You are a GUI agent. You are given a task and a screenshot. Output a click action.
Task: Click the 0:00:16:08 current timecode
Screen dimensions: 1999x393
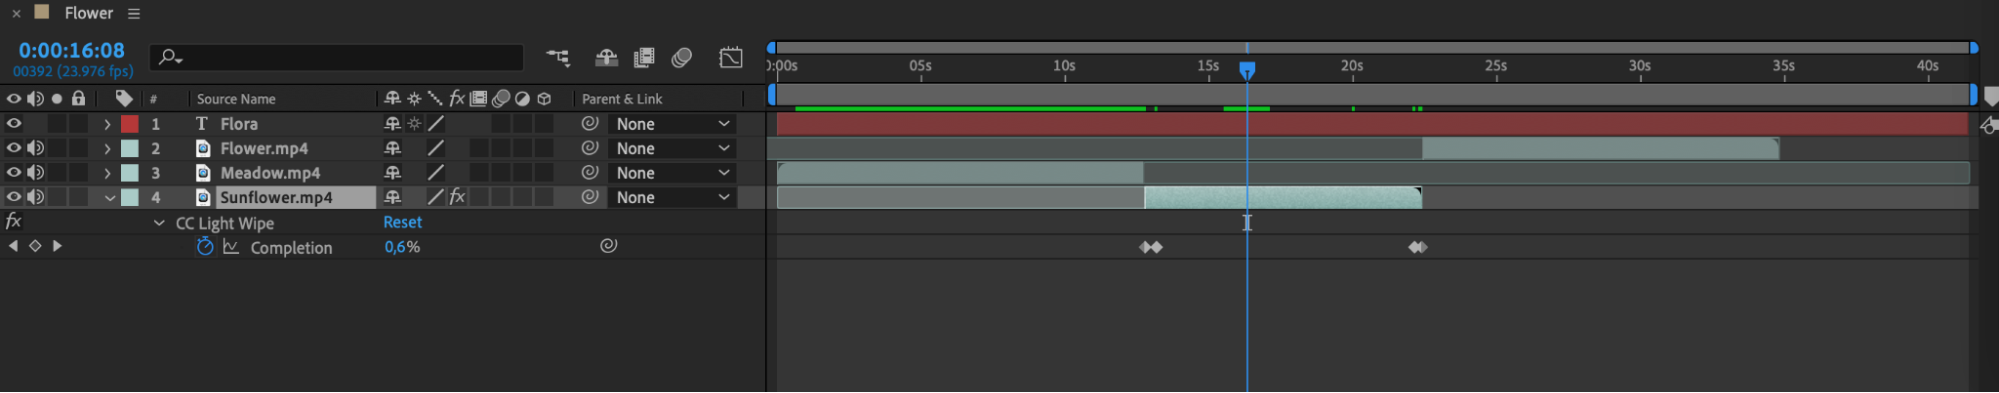[x=72, y=50]
